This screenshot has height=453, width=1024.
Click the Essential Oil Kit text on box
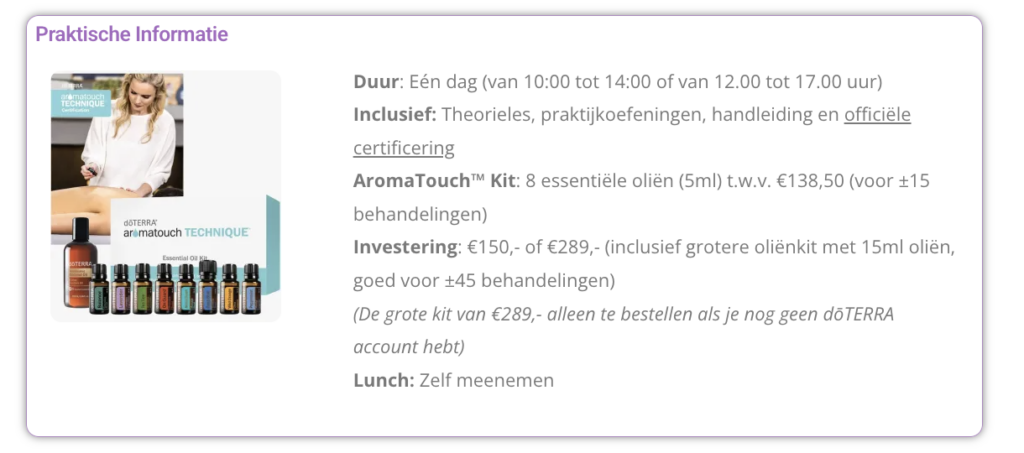[x=184, y=256]
